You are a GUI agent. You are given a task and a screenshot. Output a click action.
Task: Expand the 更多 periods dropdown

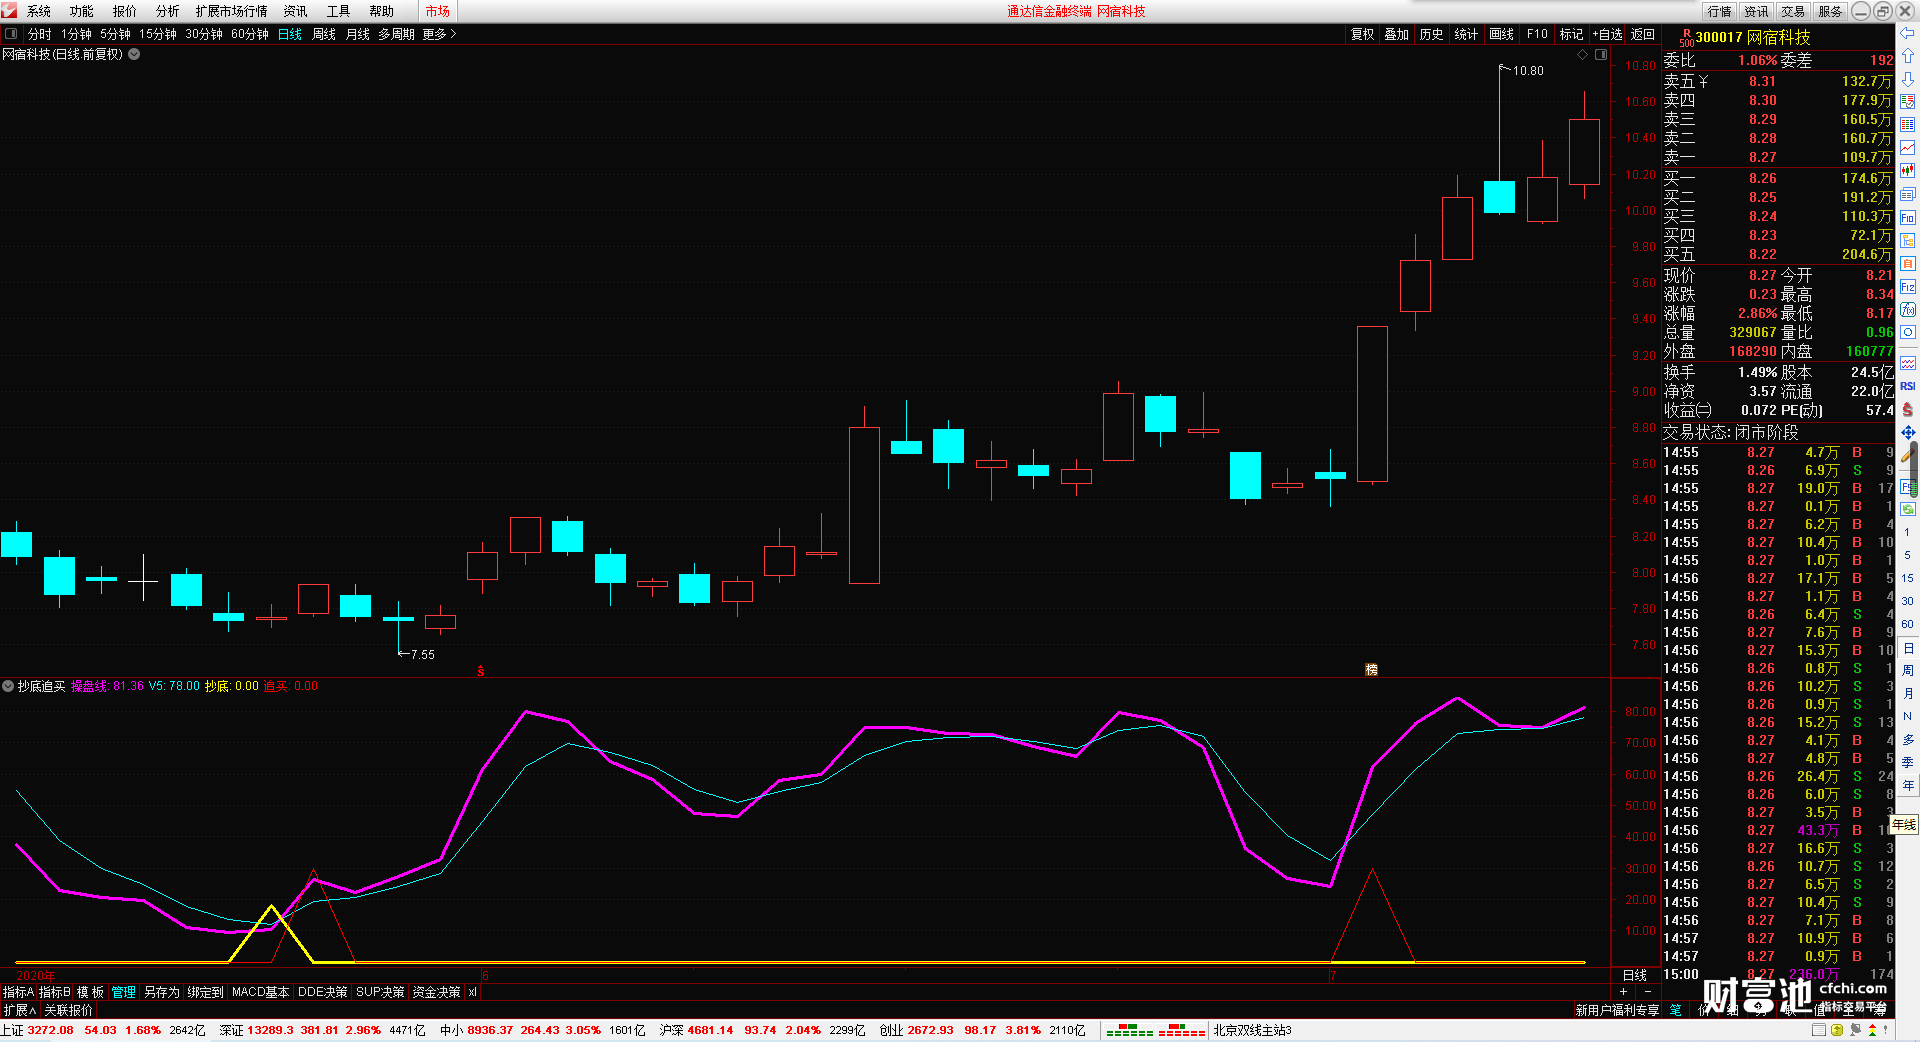(439, 34)
